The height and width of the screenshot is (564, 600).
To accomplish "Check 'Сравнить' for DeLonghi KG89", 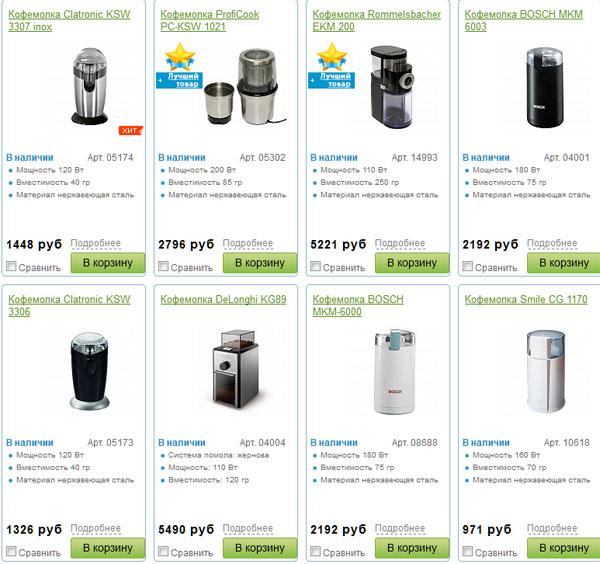I will (x=163, y=551).
